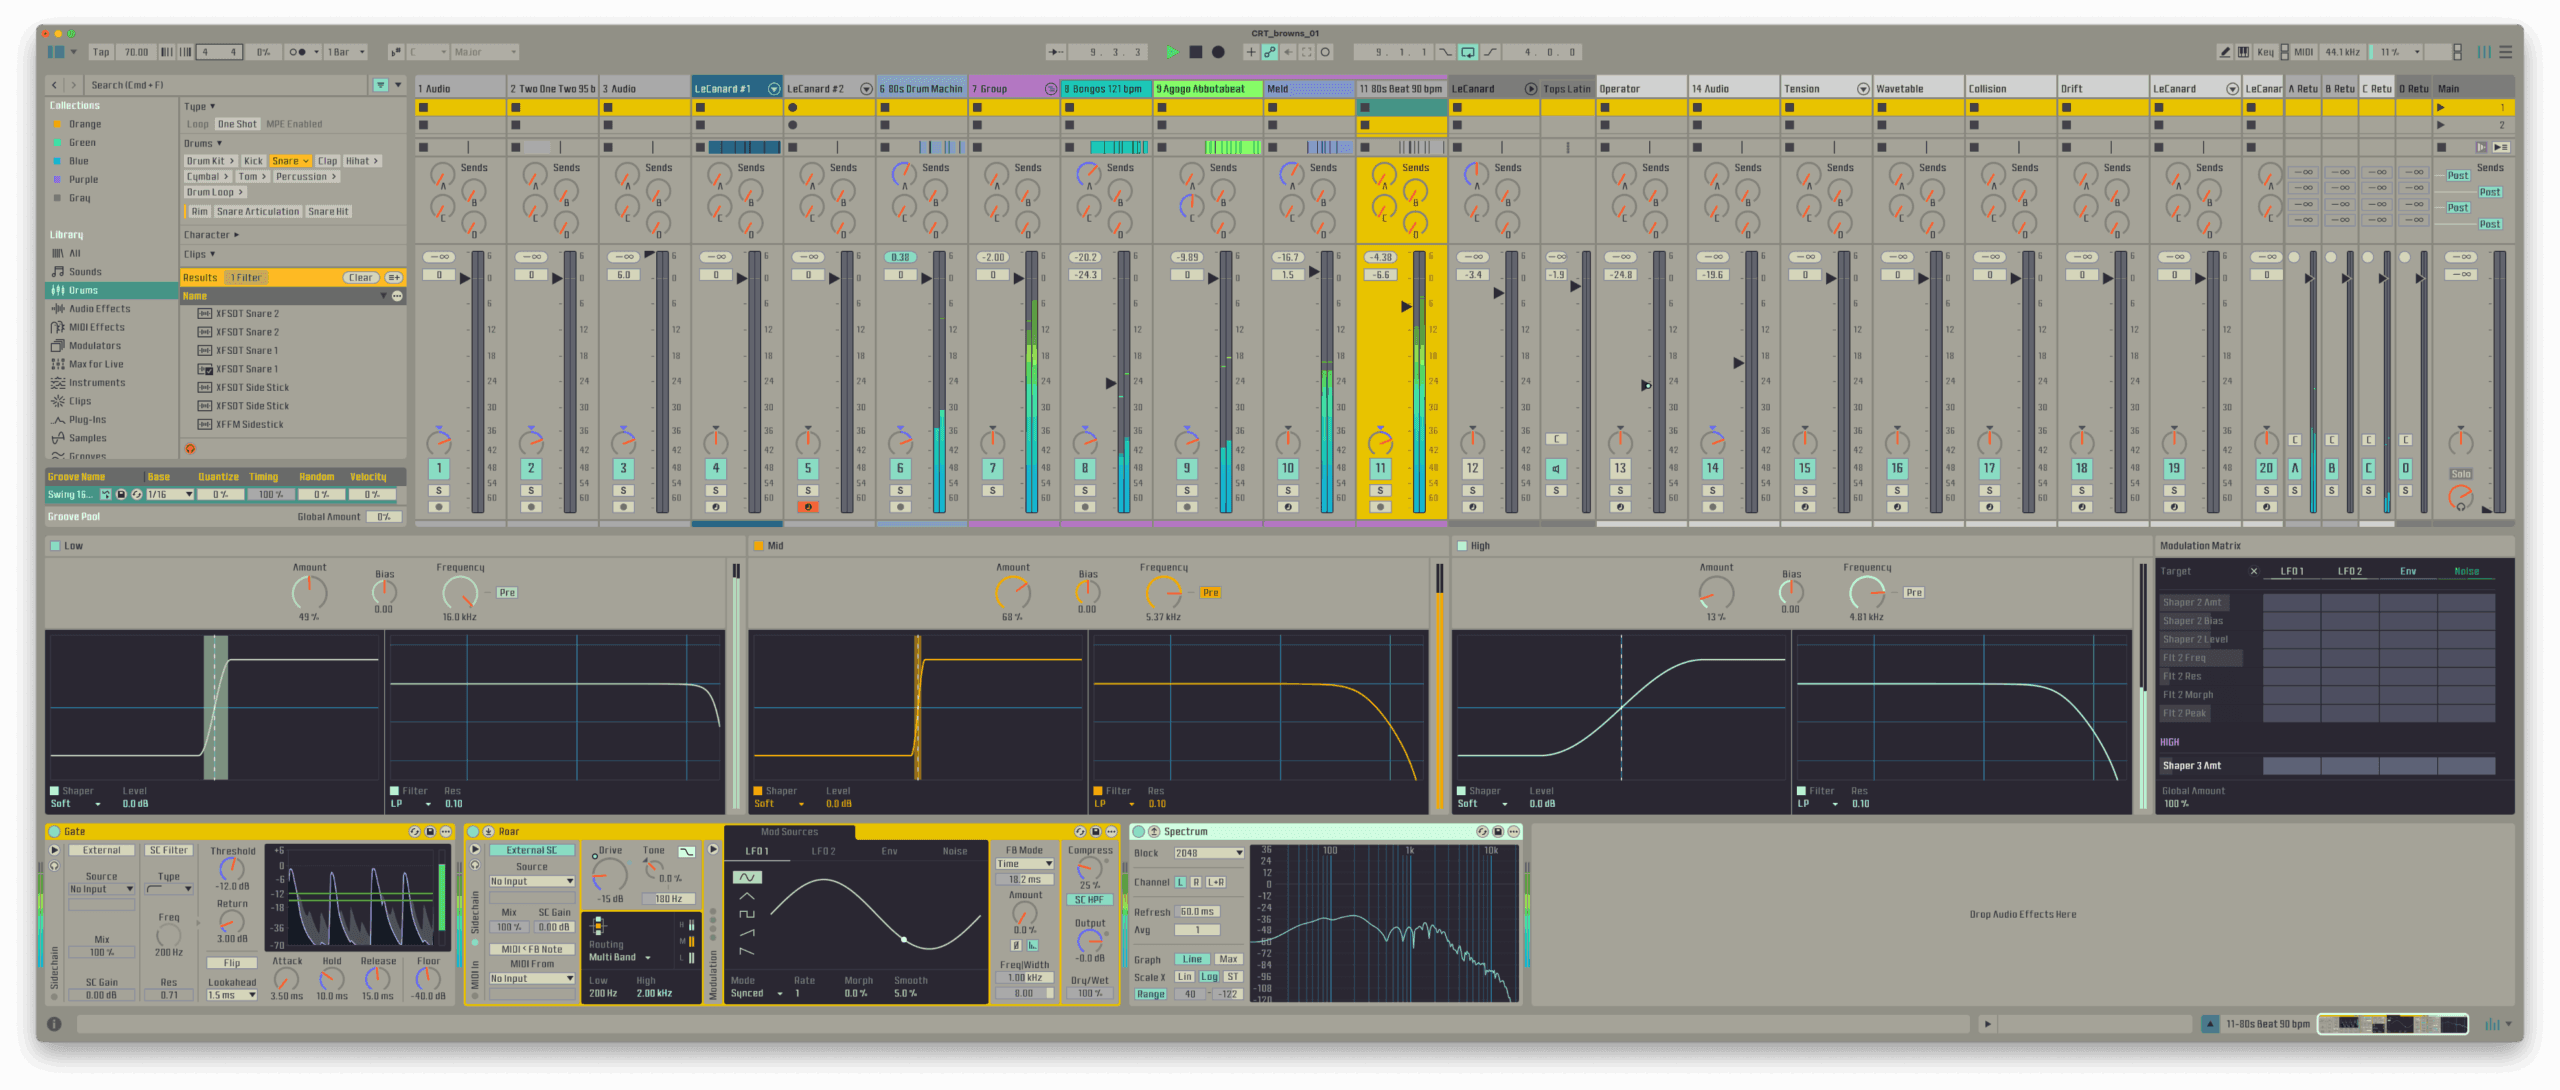Toggle the Computer MIDI Keyboard icon
Viewport: 2560px width, 1090px height.
pos(2243,52)
